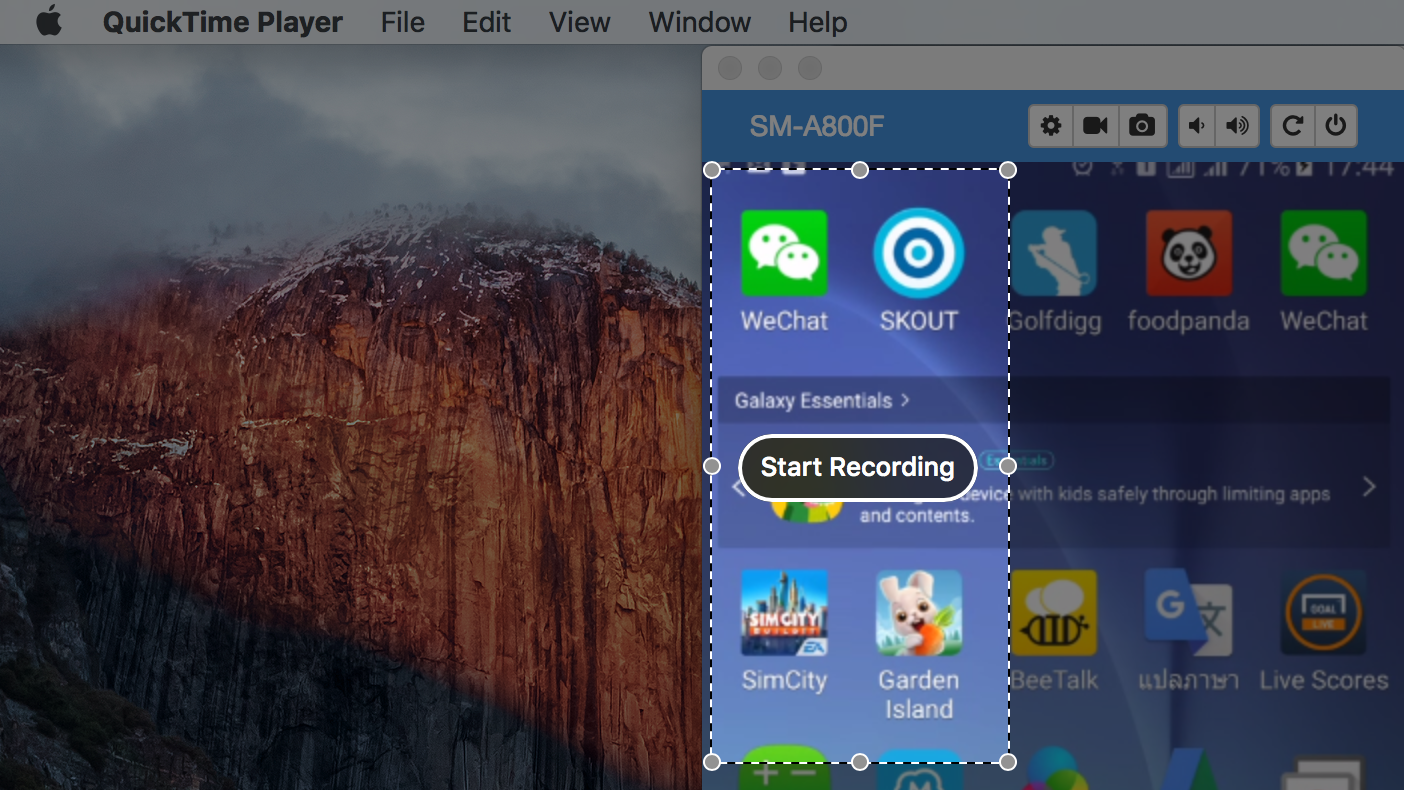The width and height of the screenshot is (1404, 790).
Task: Open the Edit menu
Action: [x=487, y=22]
